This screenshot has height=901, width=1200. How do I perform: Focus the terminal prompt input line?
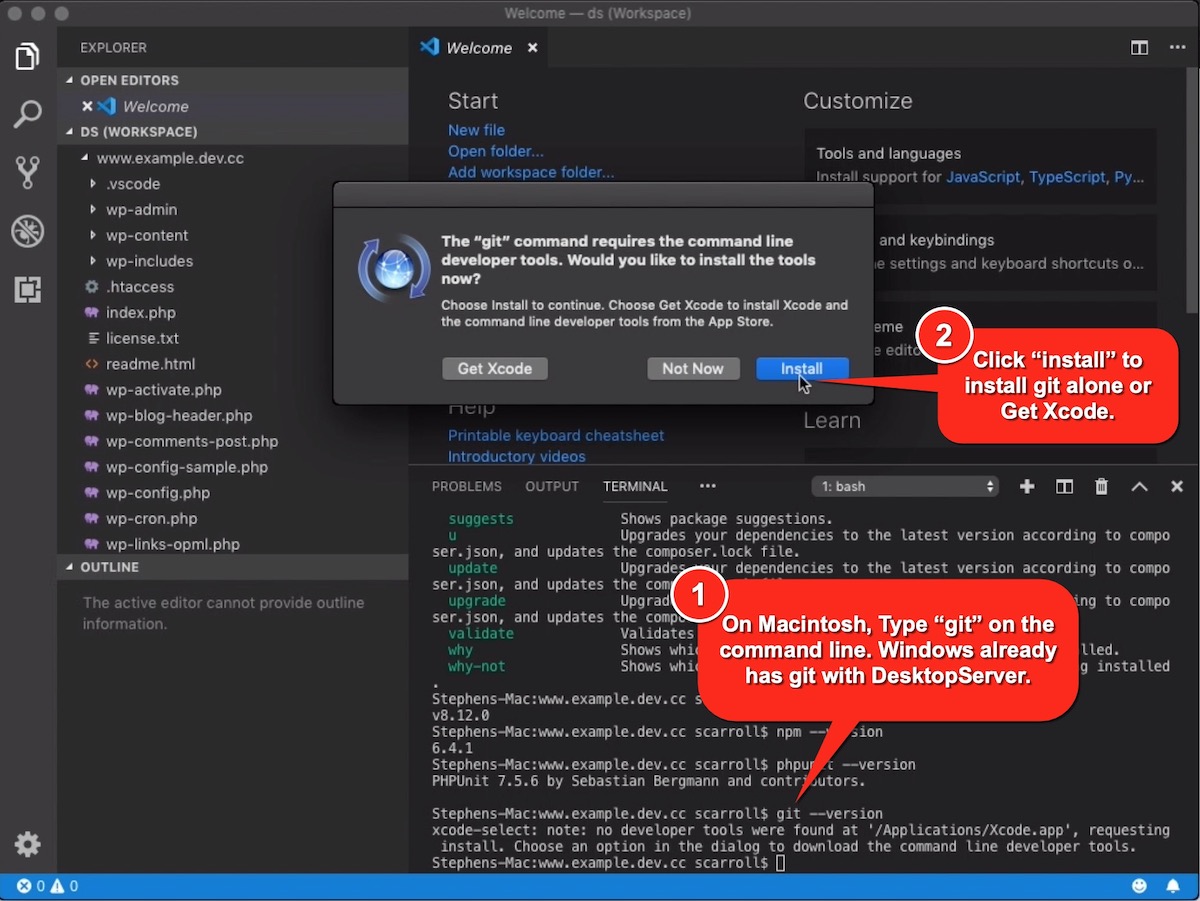[780, 862]
